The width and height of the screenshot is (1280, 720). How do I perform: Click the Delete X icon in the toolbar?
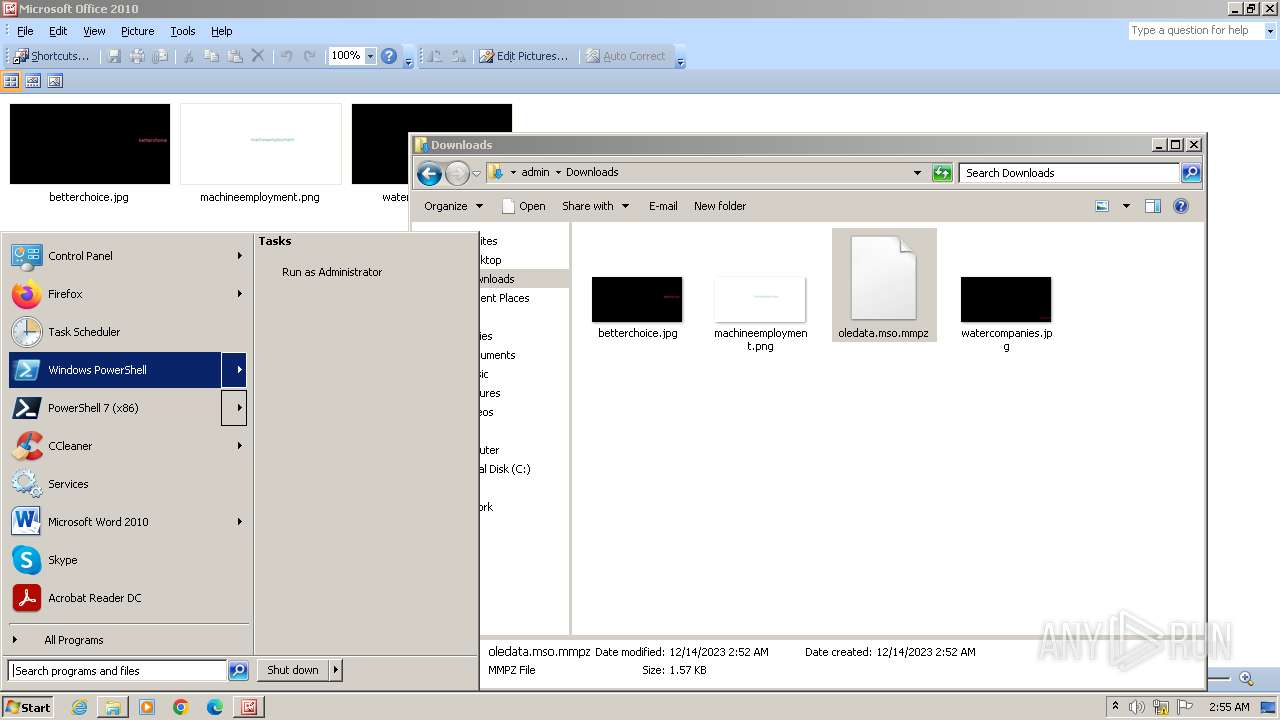(258, 56)
